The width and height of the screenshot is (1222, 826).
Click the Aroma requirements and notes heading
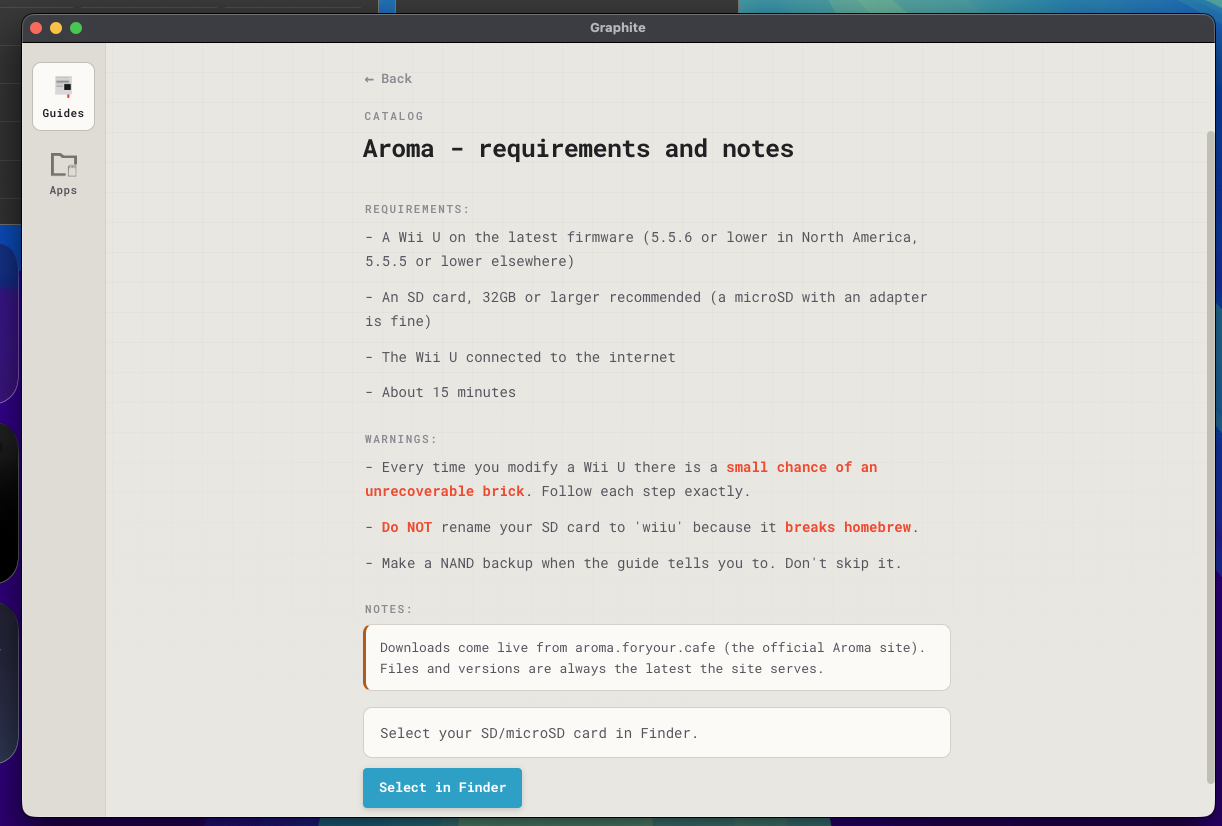[578, 149]
